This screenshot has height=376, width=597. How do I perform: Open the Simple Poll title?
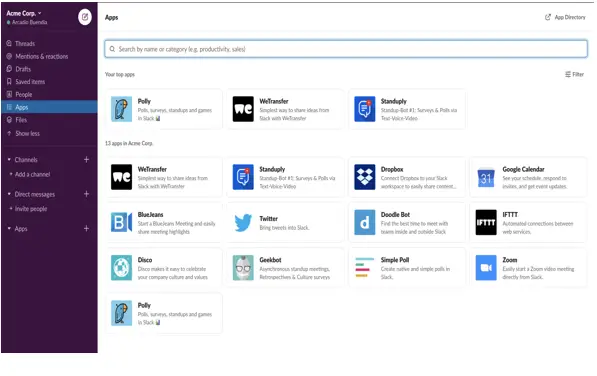[395, 260]
